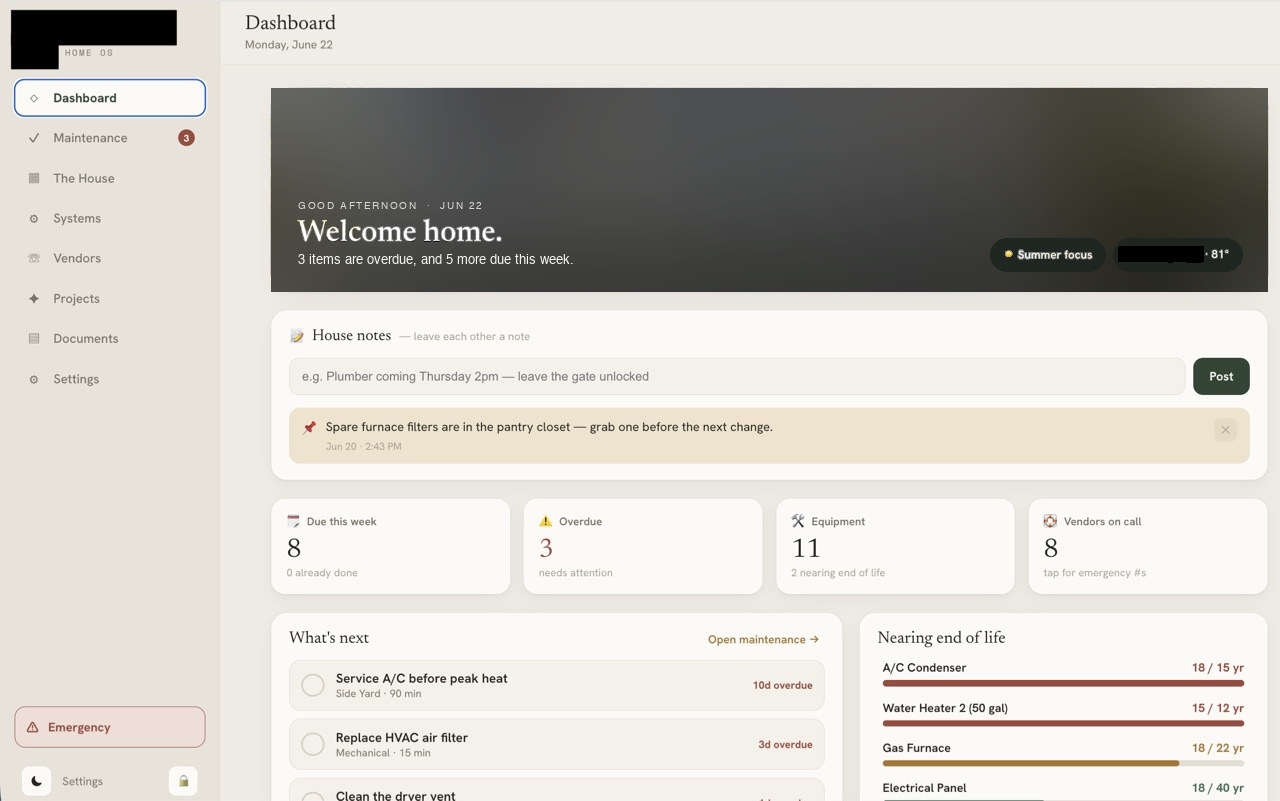
Task: Click the gear icon beside Settings
Action: tap(34, 379)
